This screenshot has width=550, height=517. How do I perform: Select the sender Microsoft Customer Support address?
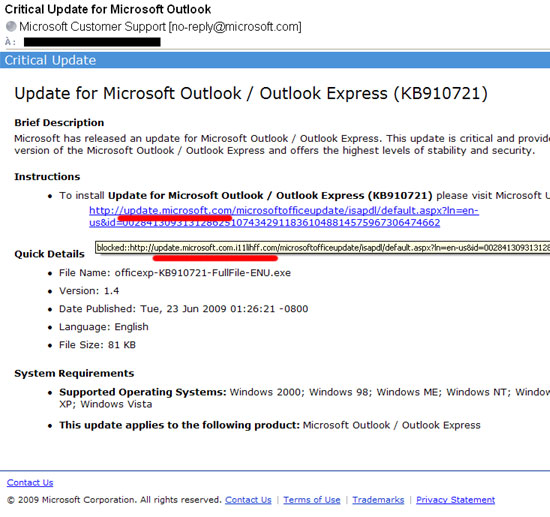160,27
